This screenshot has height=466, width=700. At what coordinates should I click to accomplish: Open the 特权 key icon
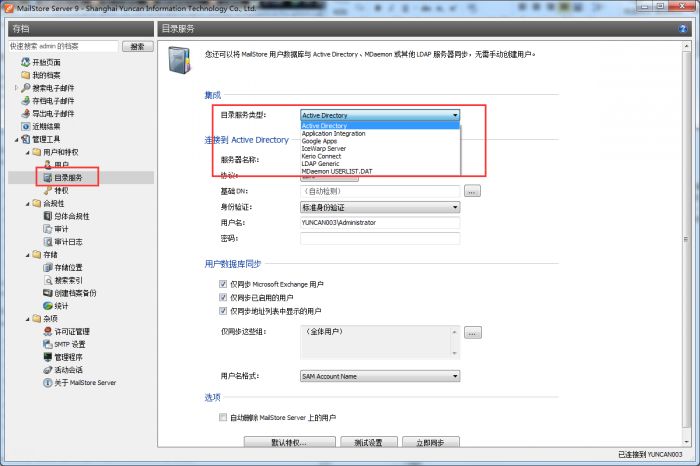48,191
